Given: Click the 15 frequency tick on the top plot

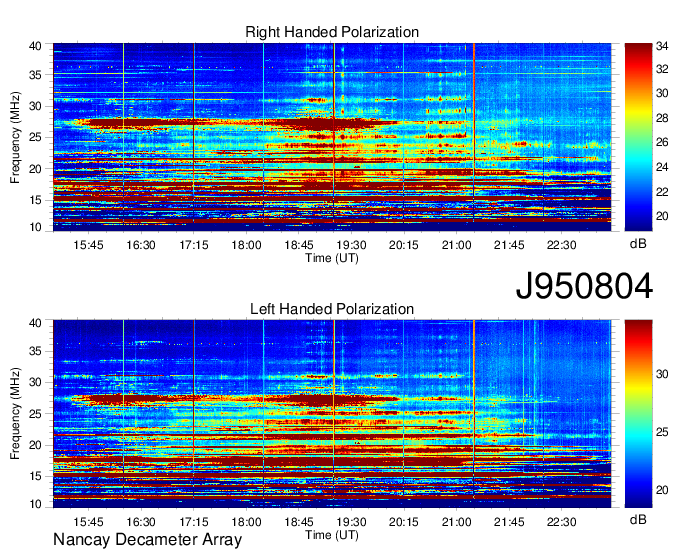Looking at the screenshot, I should [36, 200].
